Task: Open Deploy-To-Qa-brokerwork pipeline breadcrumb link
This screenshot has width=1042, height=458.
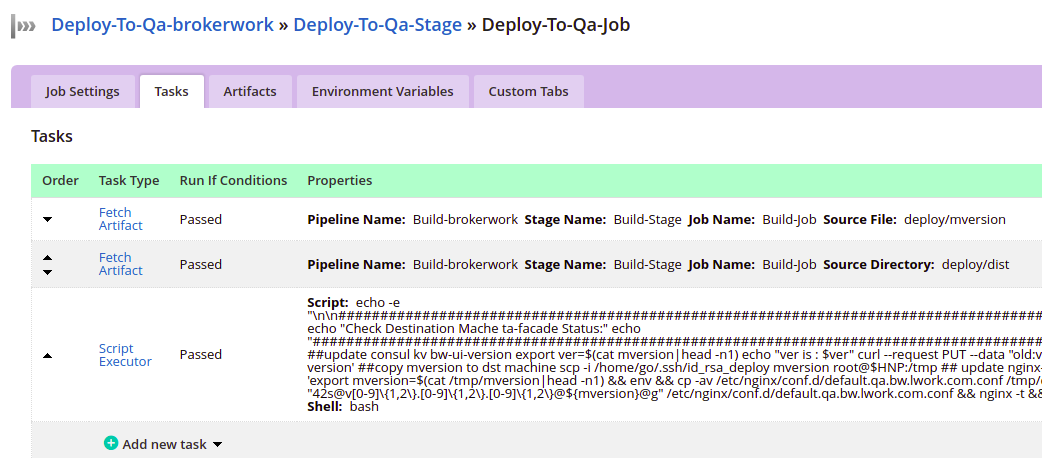Action: pyautogui.click(x=162, y=25)
